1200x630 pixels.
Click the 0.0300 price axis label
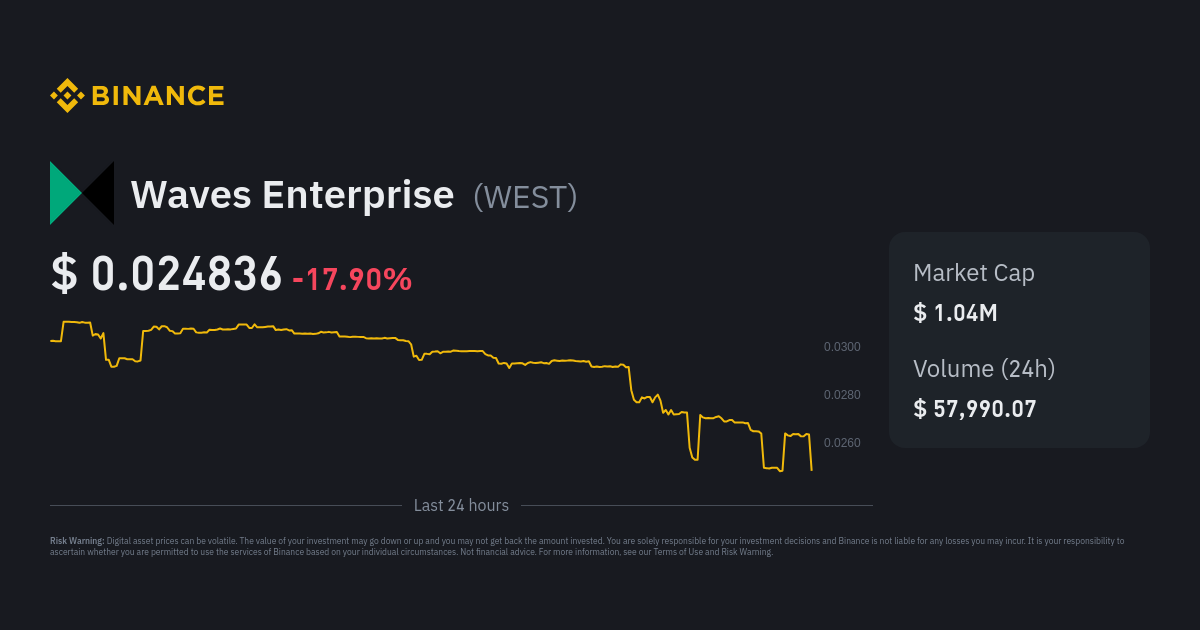842,347
